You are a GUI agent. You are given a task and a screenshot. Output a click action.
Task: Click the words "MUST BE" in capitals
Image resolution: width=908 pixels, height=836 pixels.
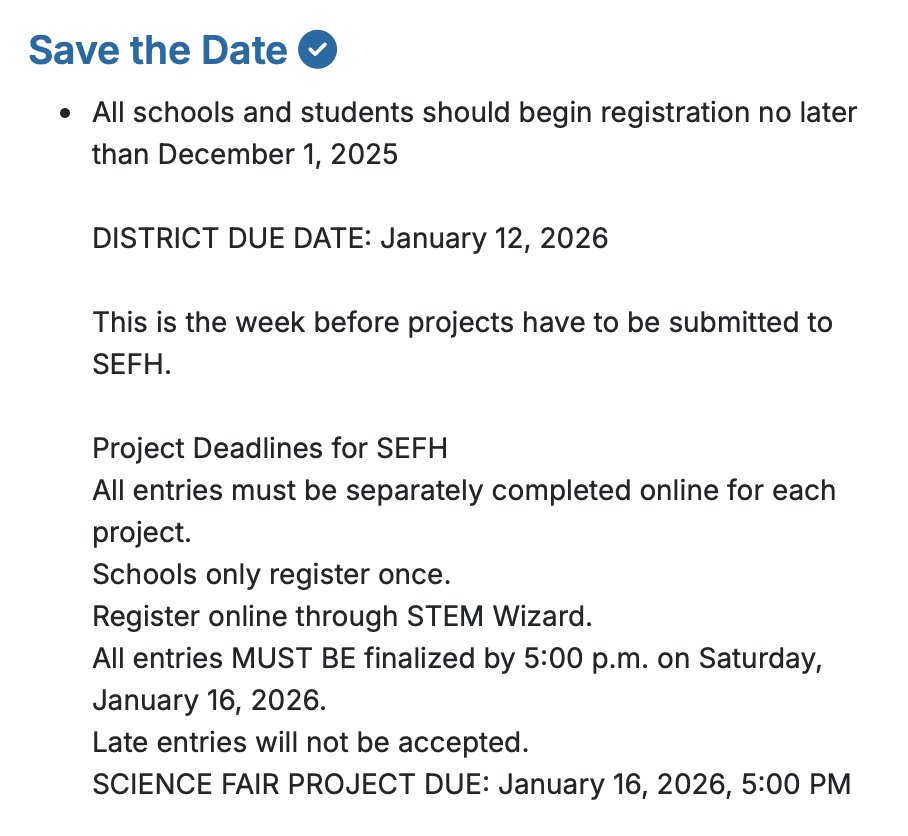(294, 658)
